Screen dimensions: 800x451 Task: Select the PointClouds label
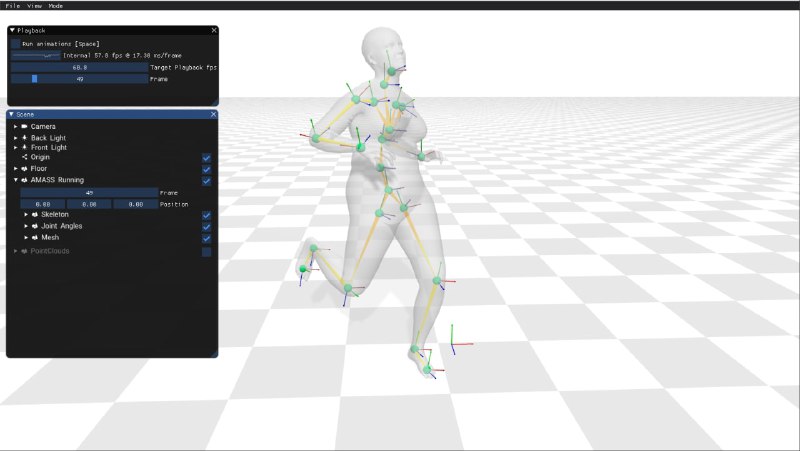[x=50, y=251]
